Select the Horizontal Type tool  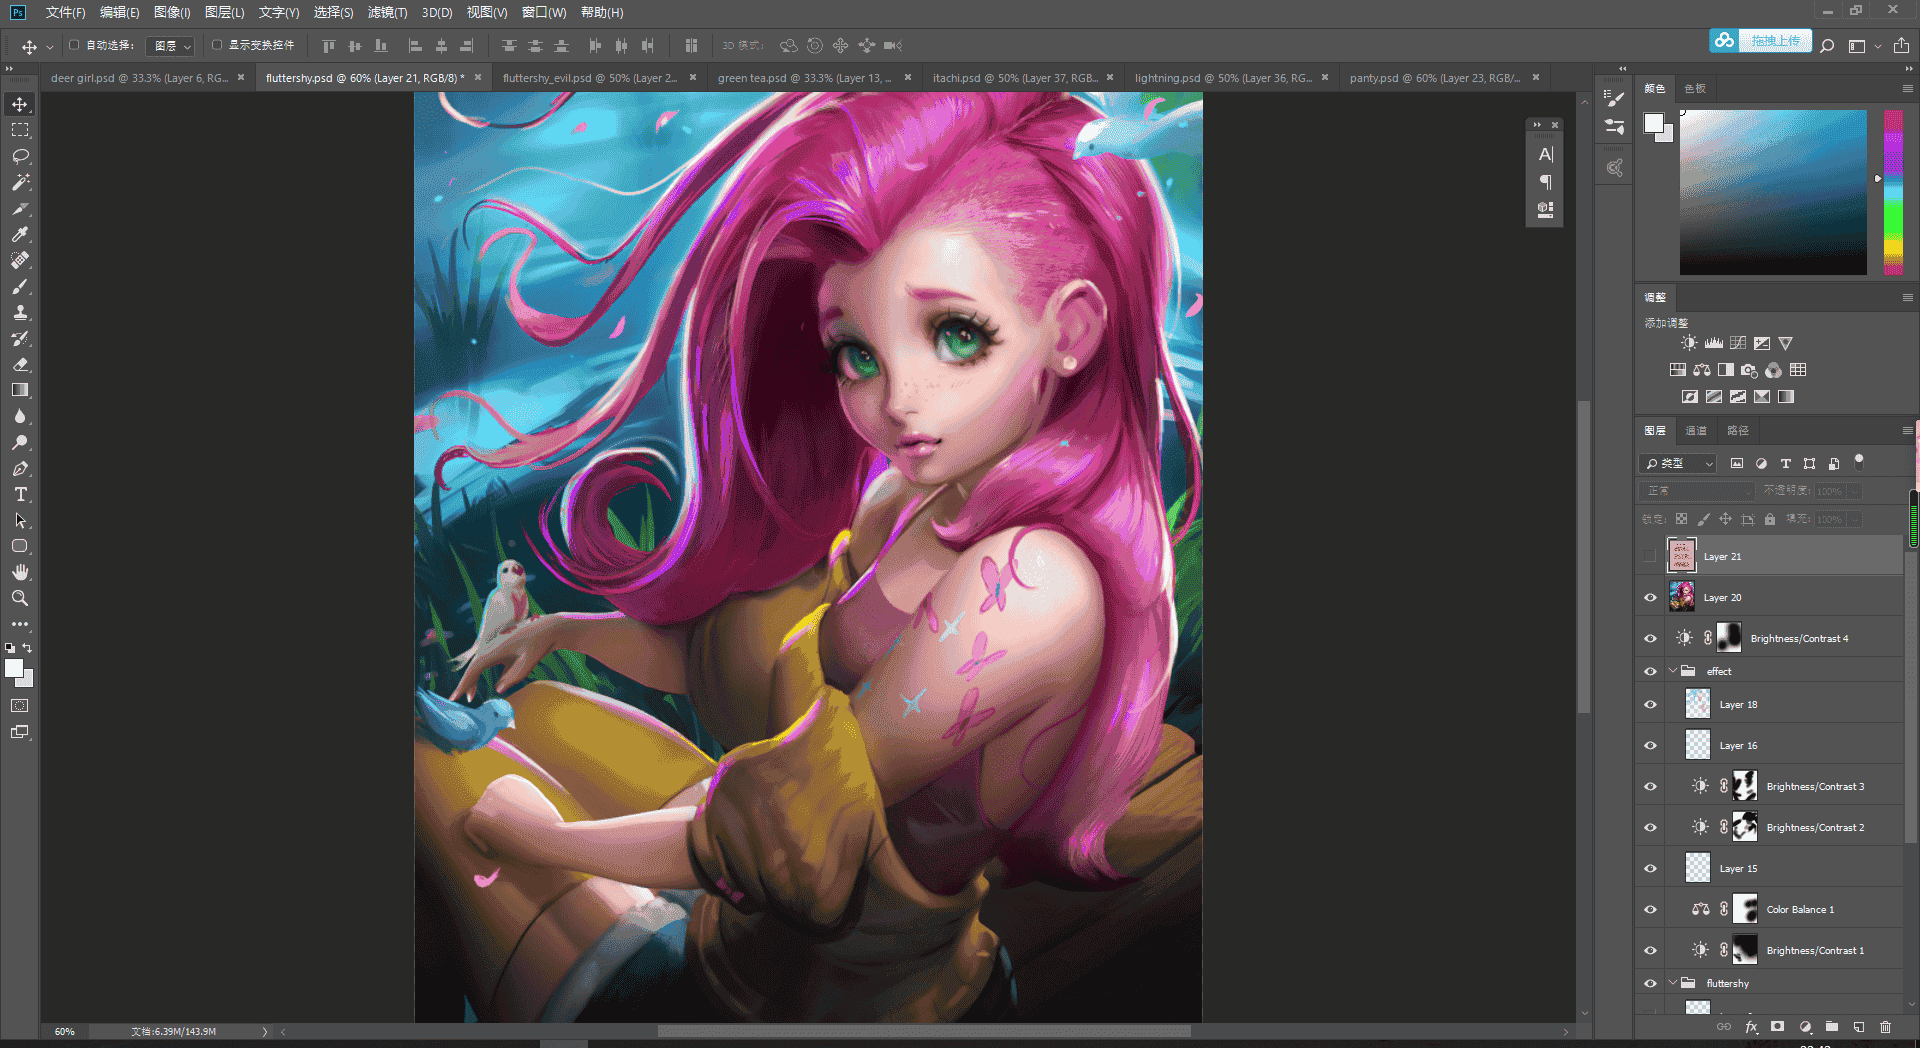(20, 495)
